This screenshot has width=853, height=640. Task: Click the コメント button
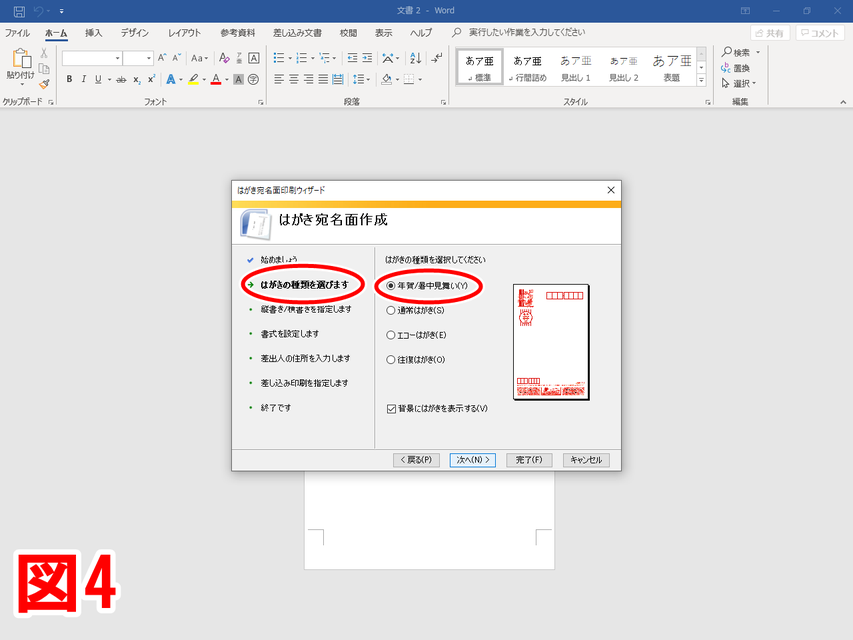click(x=820, y=33)
